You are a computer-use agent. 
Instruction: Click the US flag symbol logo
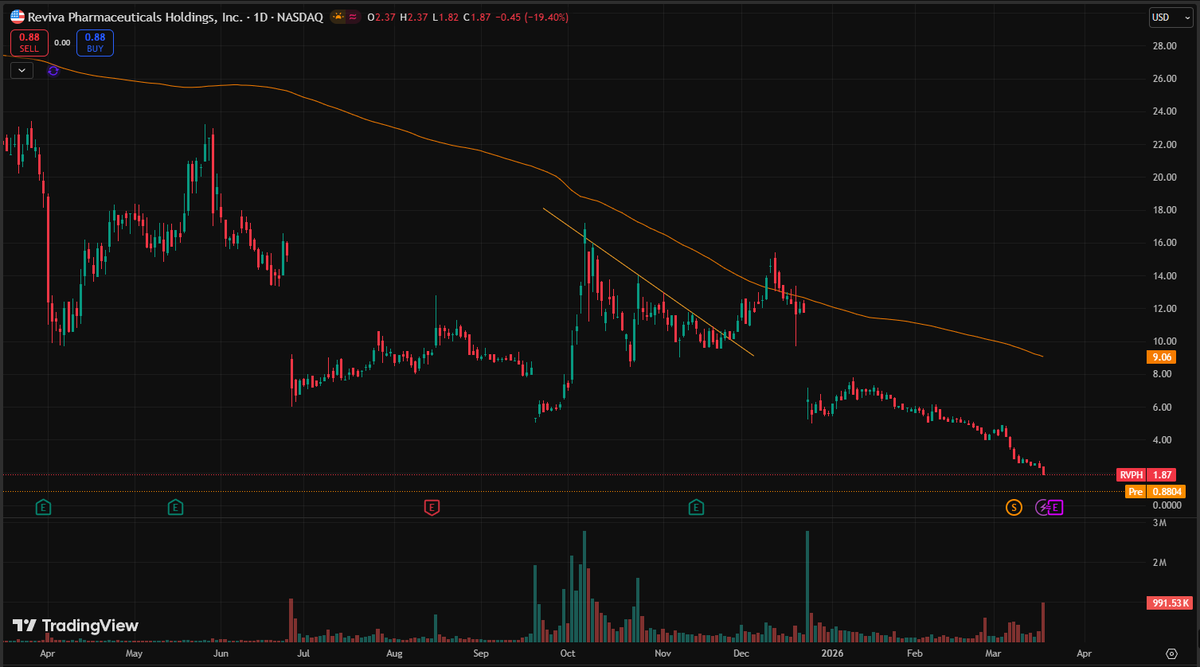click(x=18, y=16)
